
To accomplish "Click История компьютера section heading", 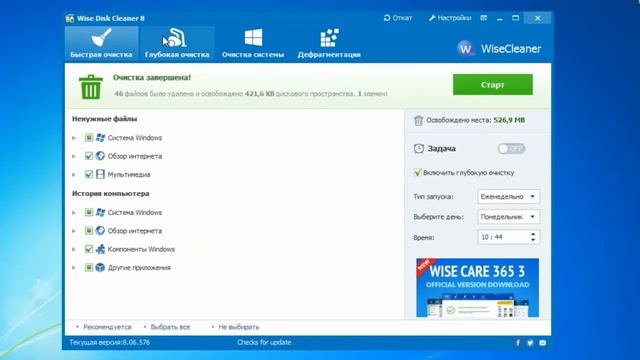I will pos(111,193).
